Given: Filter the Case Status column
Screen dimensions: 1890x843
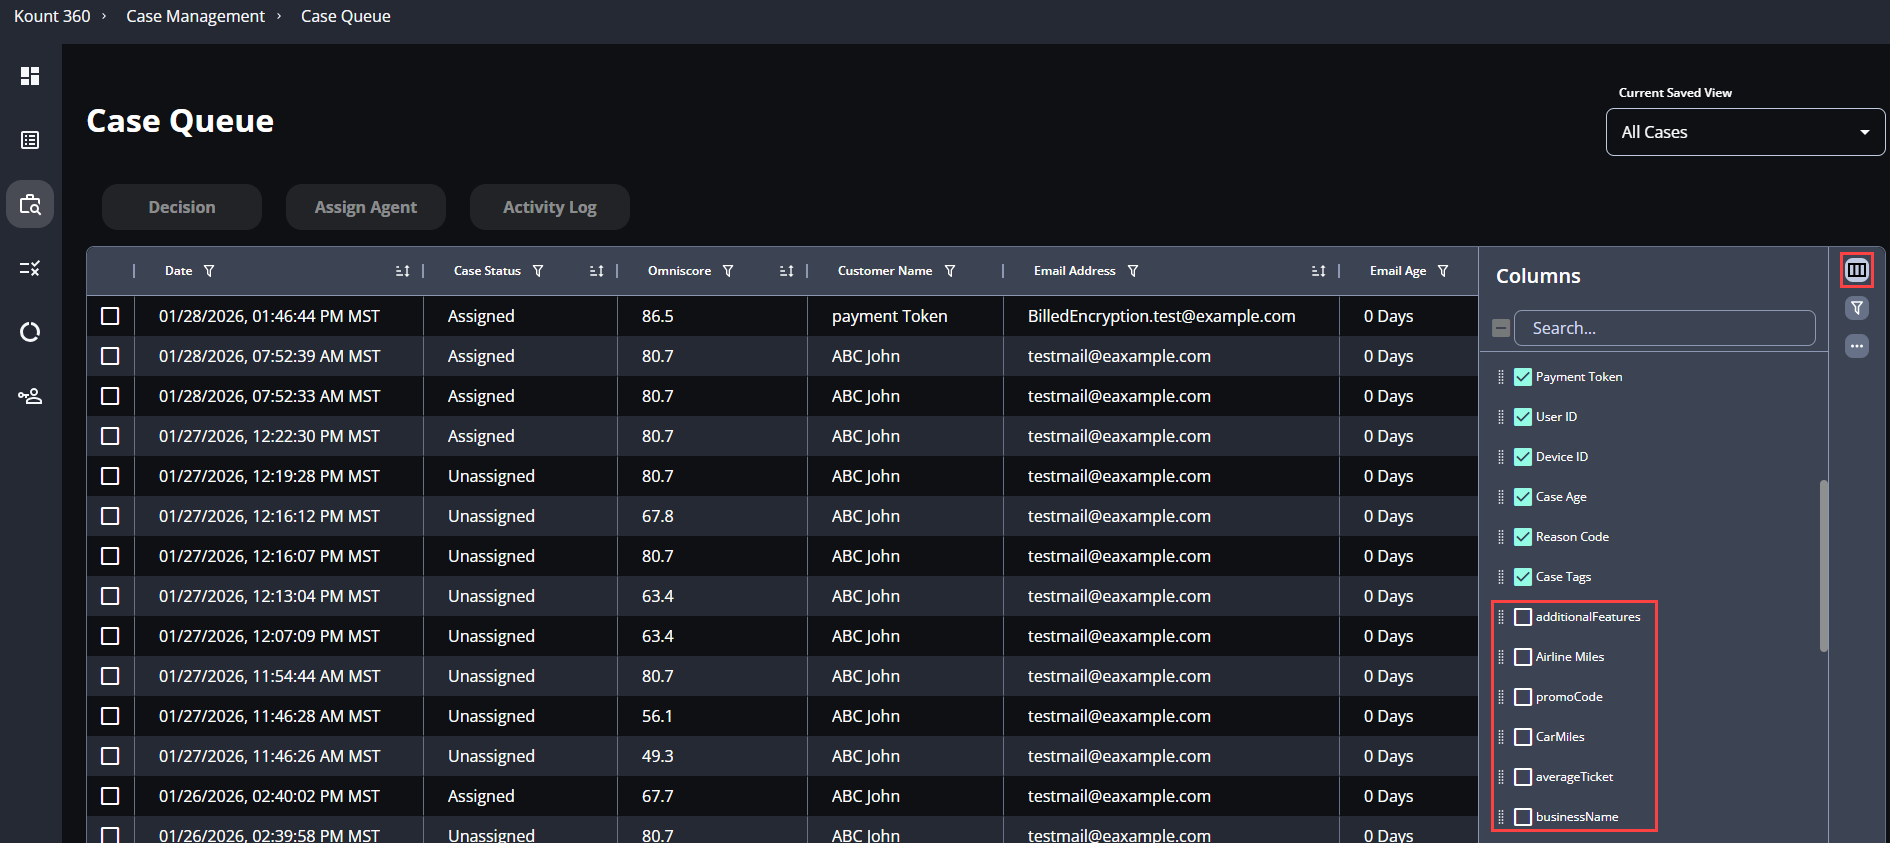Looking at the screenshot, I should (538, 271).
